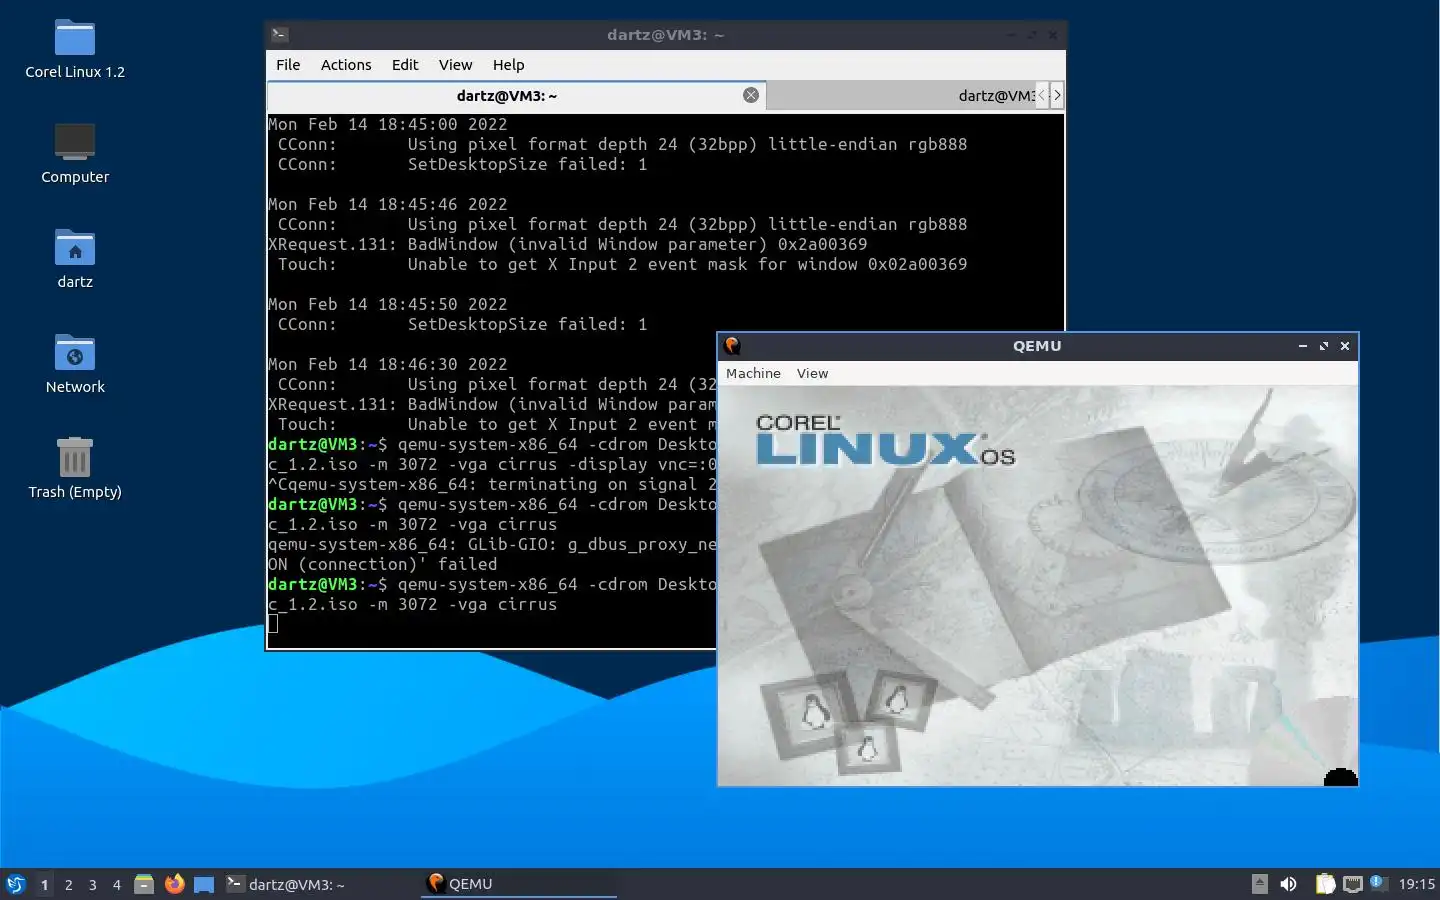Close the first dartz@VM3 terminal tab
The height and width of the screenshot is (900, 1440).
750,95
